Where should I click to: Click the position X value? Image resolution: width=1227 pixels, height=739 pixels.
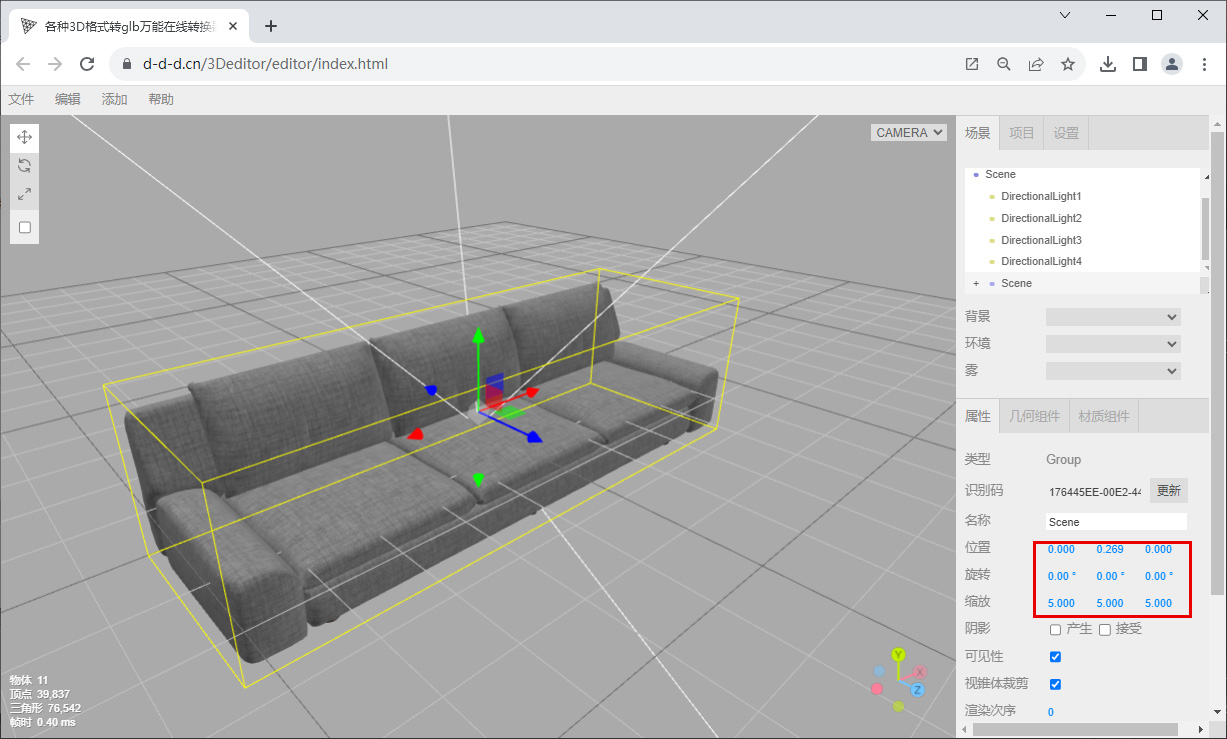1061,549
